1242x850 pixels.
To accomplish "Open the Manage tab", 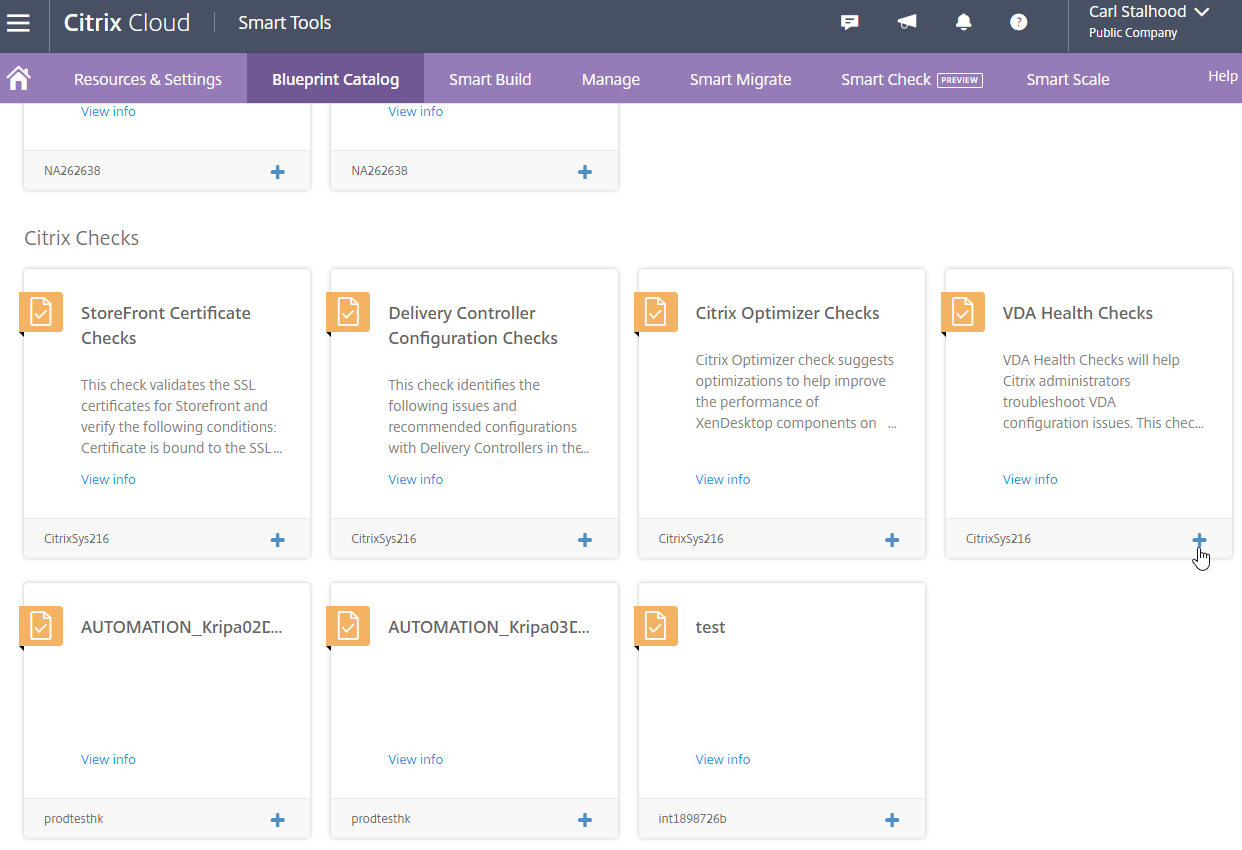I will (x=611, y=79).
